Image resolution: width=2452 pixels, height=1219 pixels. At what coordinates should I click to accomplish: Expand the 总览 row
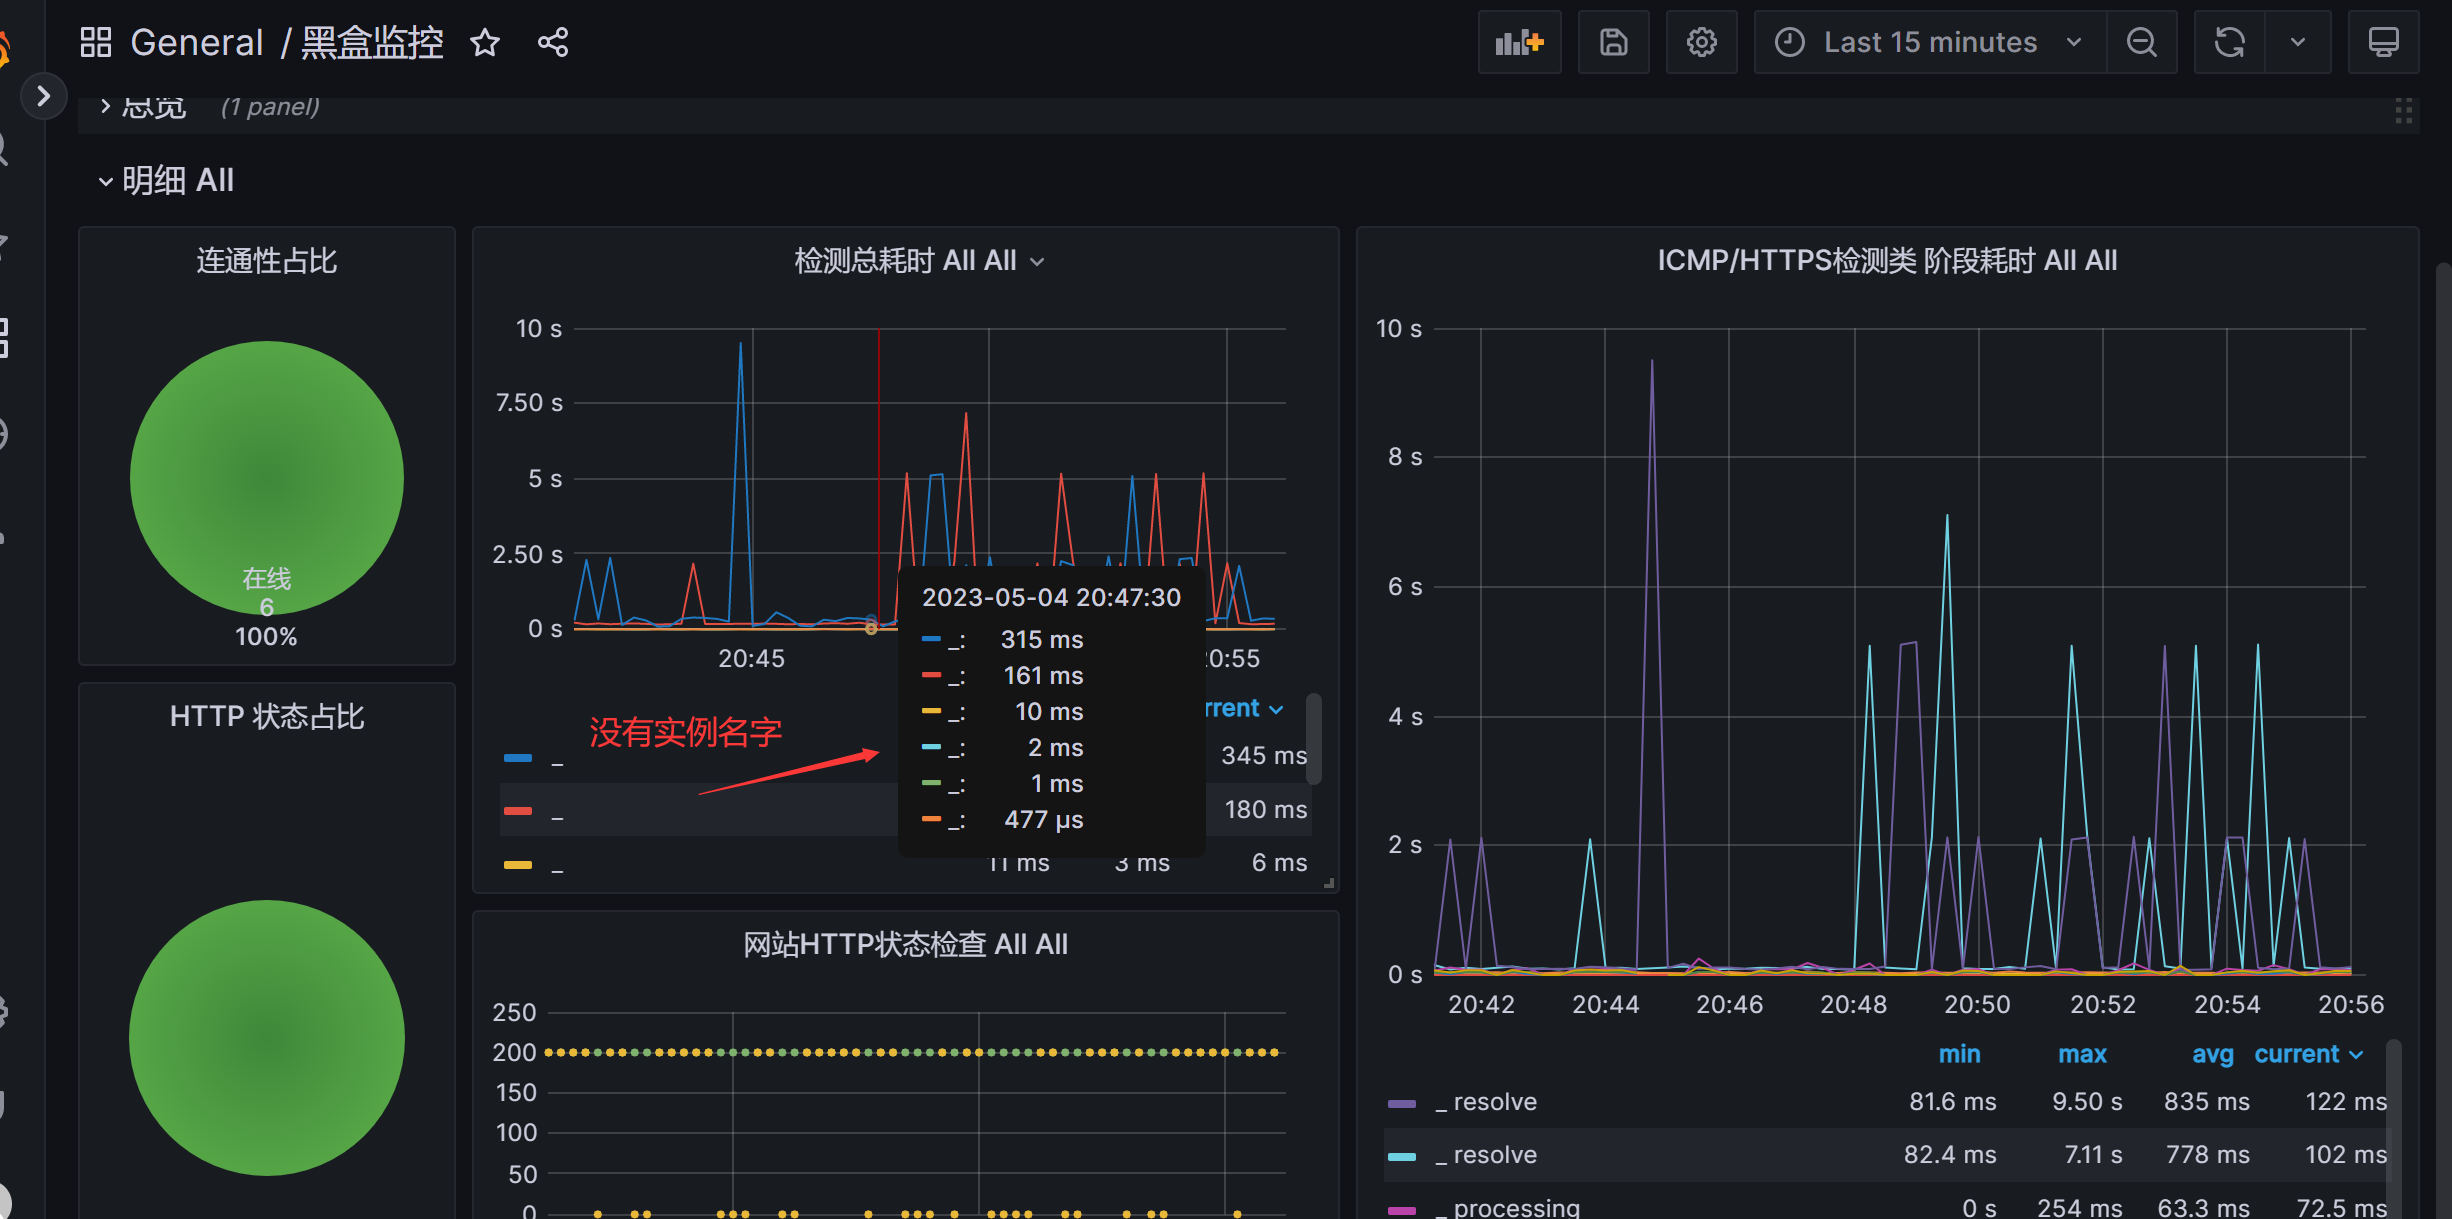coord(143,106)
